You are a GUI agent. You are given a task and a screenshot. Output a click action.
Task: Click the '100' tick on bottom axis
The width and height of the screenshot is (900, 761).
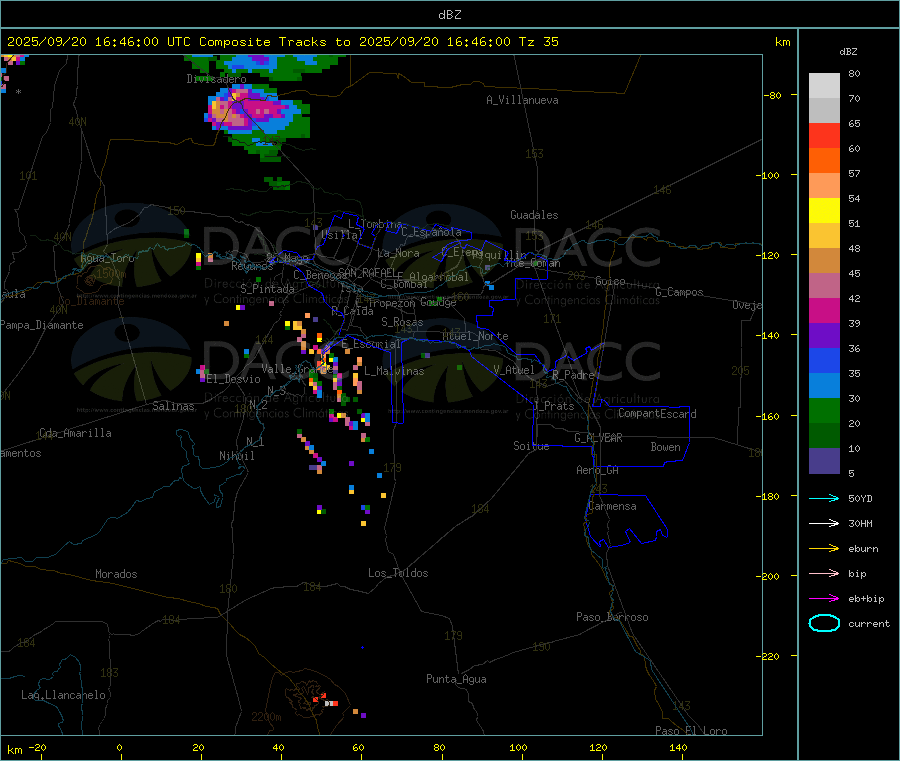tap(518, 747)
